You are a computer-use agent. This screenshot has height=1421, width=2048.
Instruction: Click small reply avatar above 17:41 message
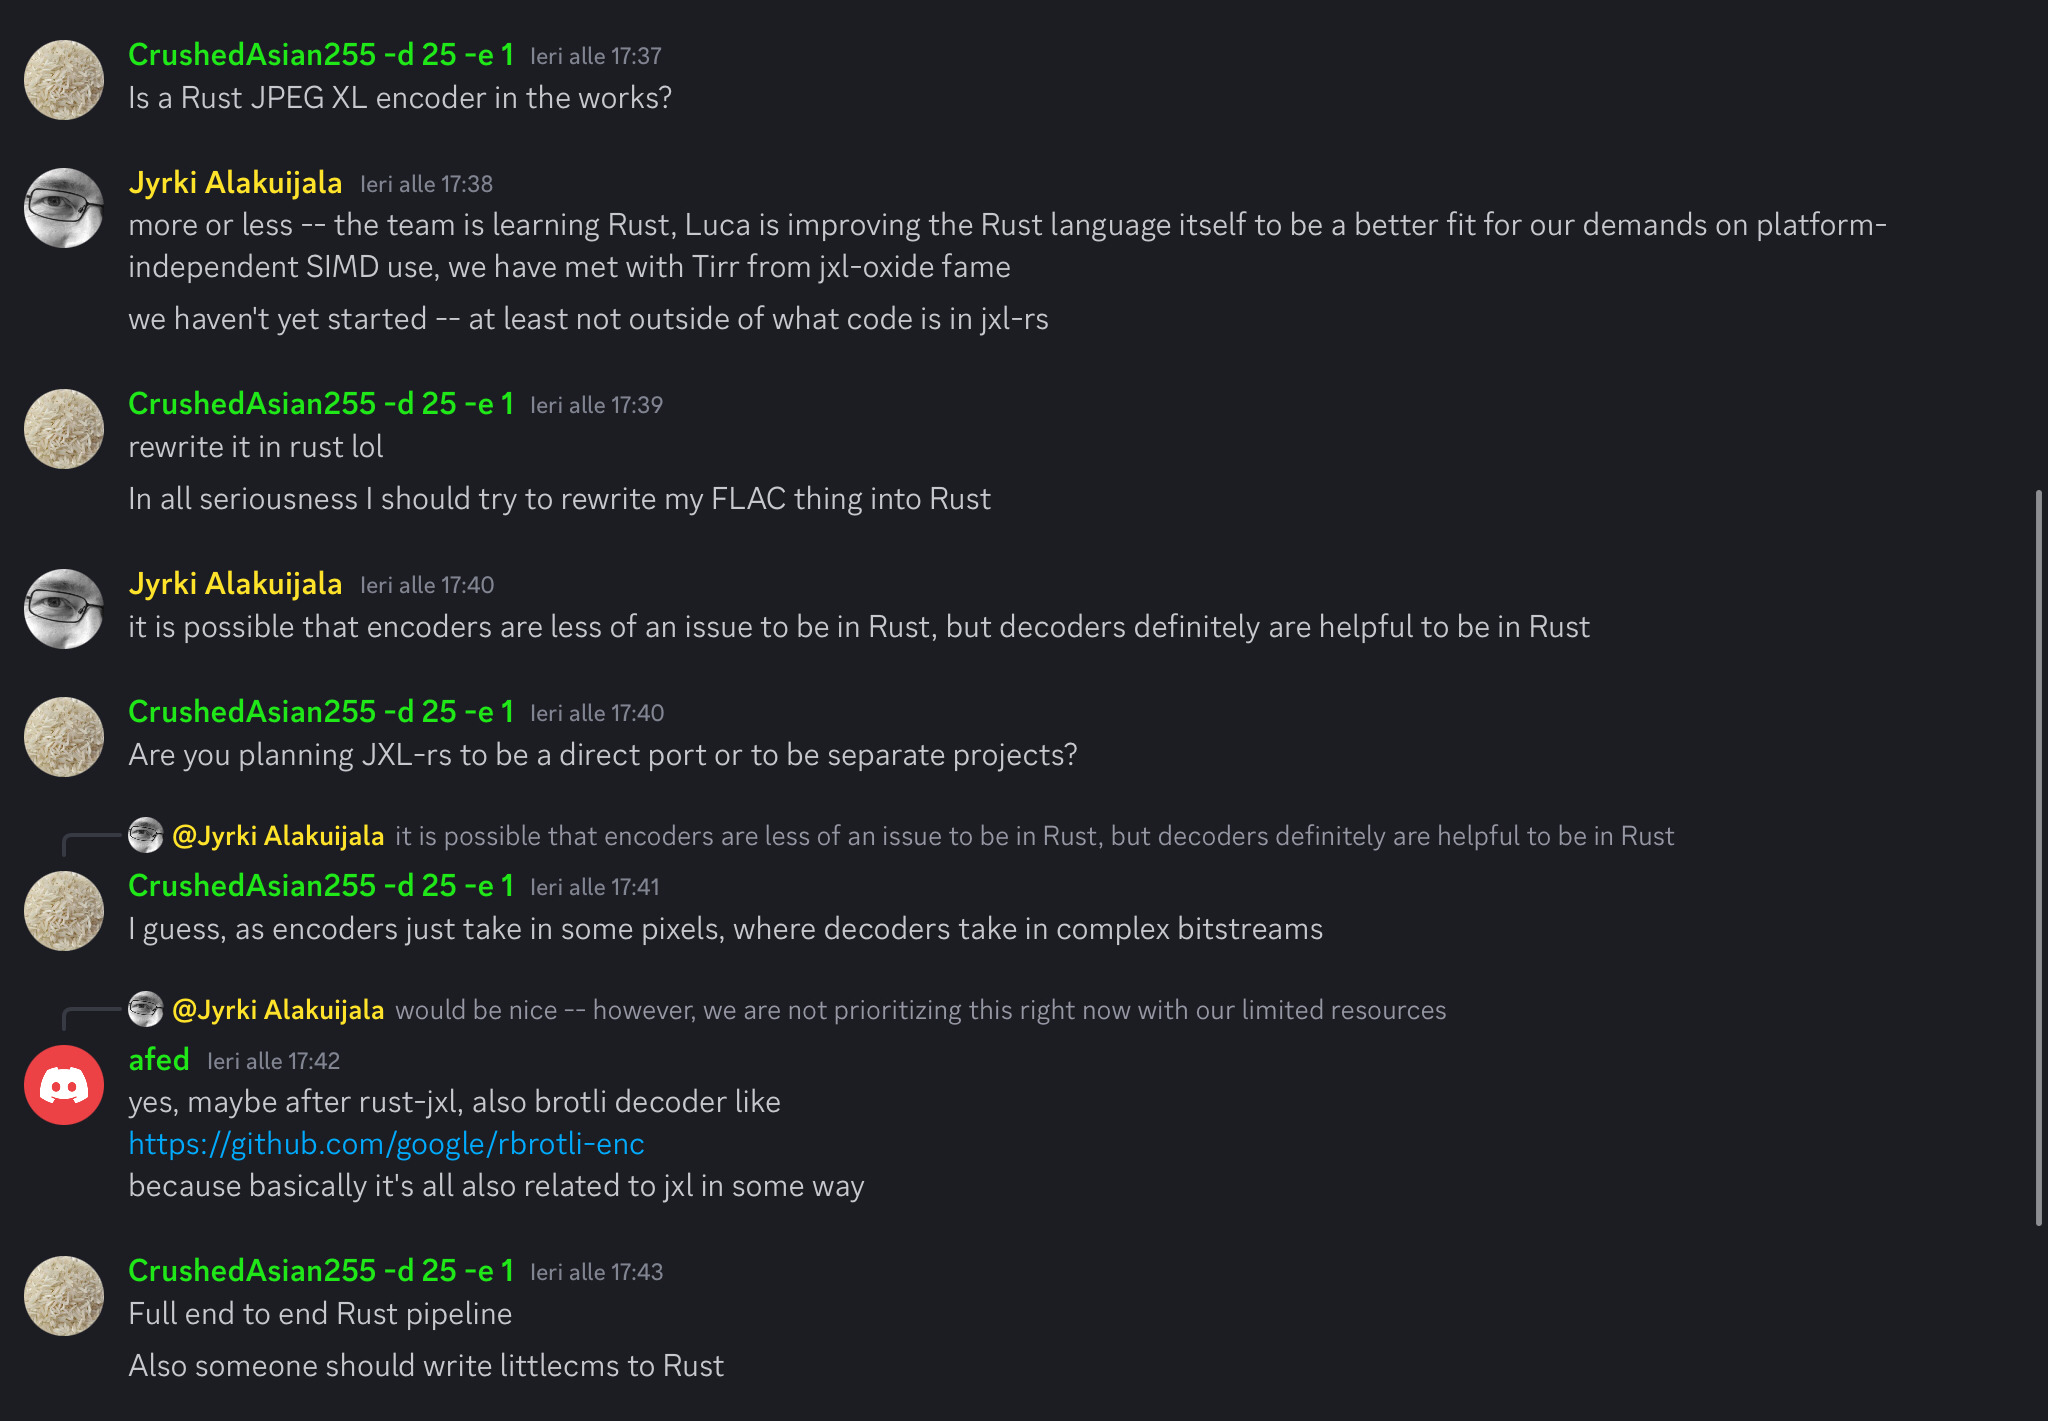pyautogui.click(x=146, y=835)
